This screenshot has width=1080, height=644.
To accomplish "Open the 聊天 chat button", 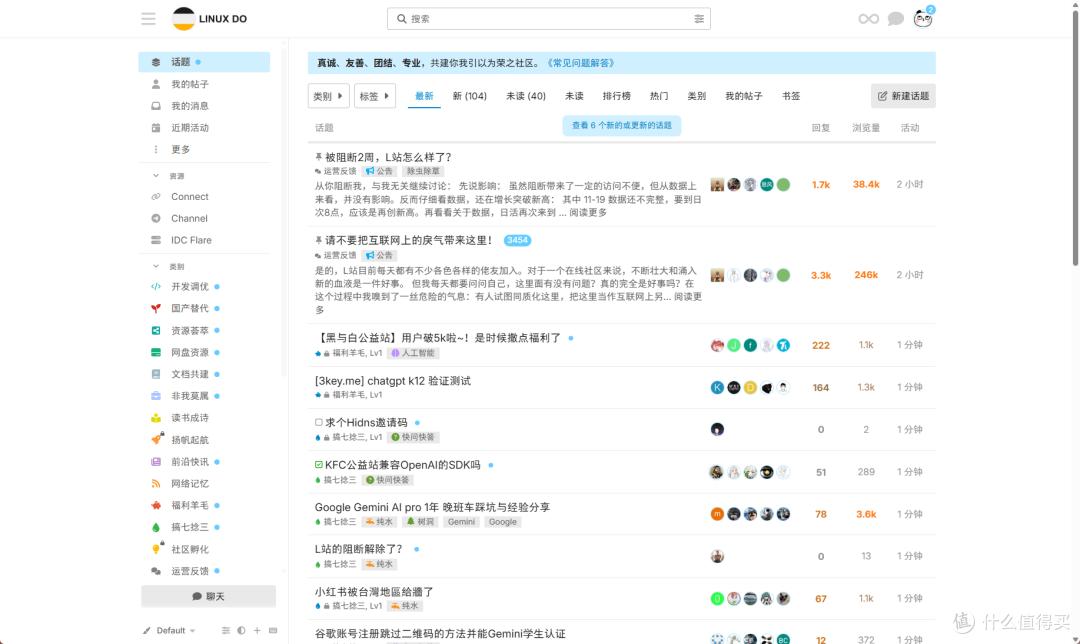I will point(208,596).
